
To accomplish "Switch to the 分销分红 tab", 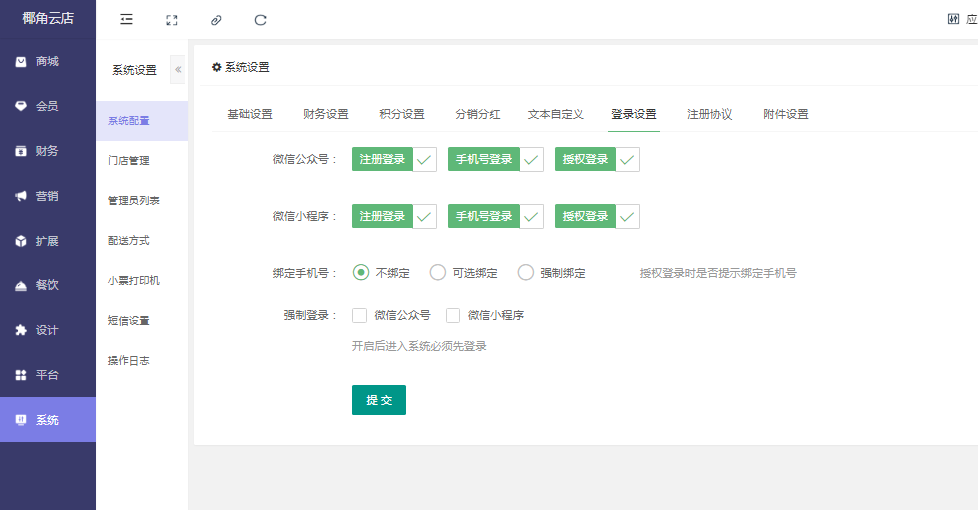I will [478, 114].
